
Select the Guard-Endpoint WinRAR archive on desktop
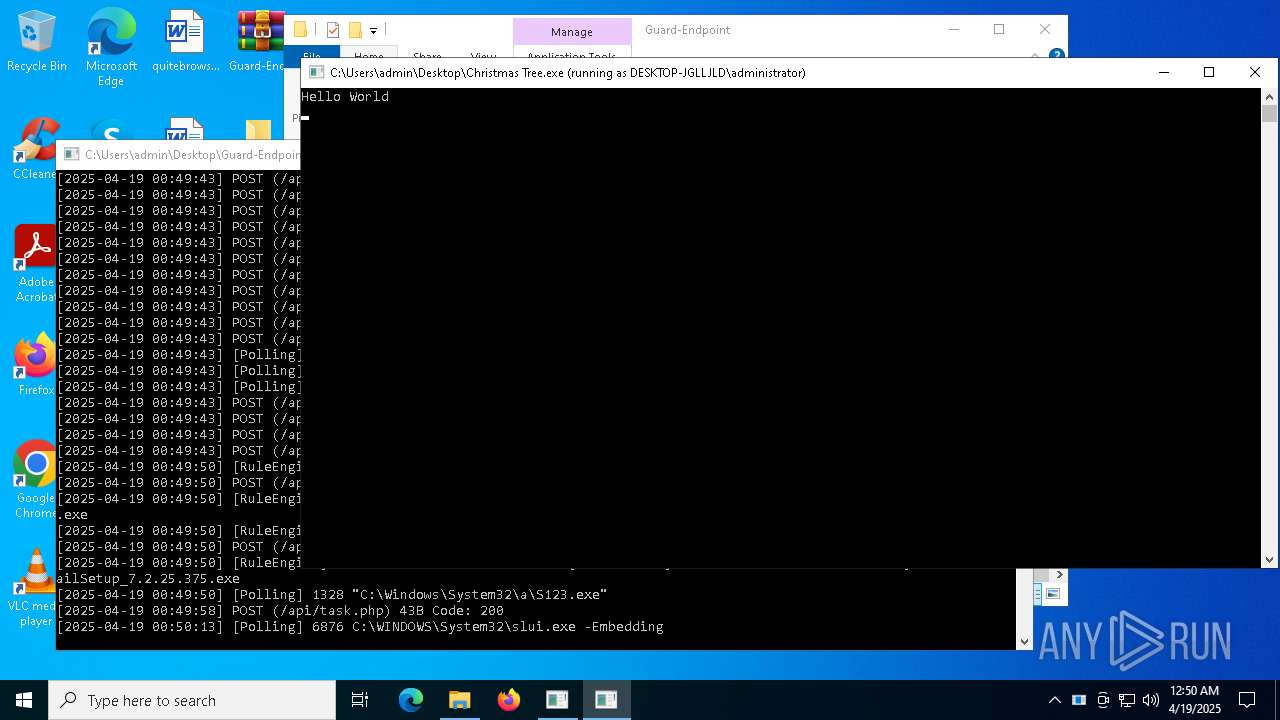[x=258, y=42]
